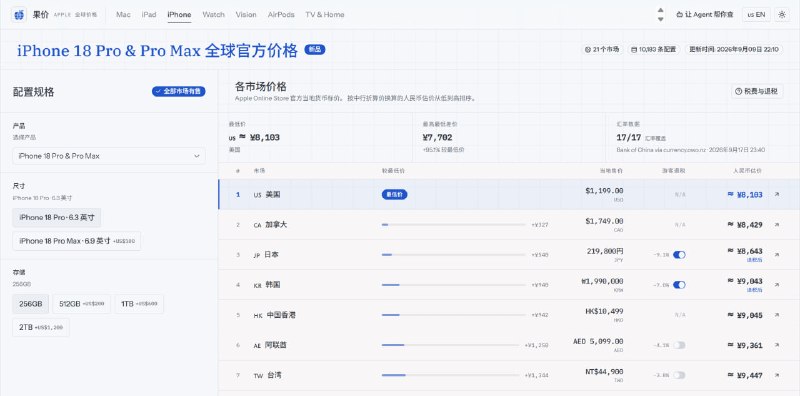This screenshot has height=396, width=800.
Task: Click the 更新时间 2026年9月09日 chip
Action: click(734, 50)
